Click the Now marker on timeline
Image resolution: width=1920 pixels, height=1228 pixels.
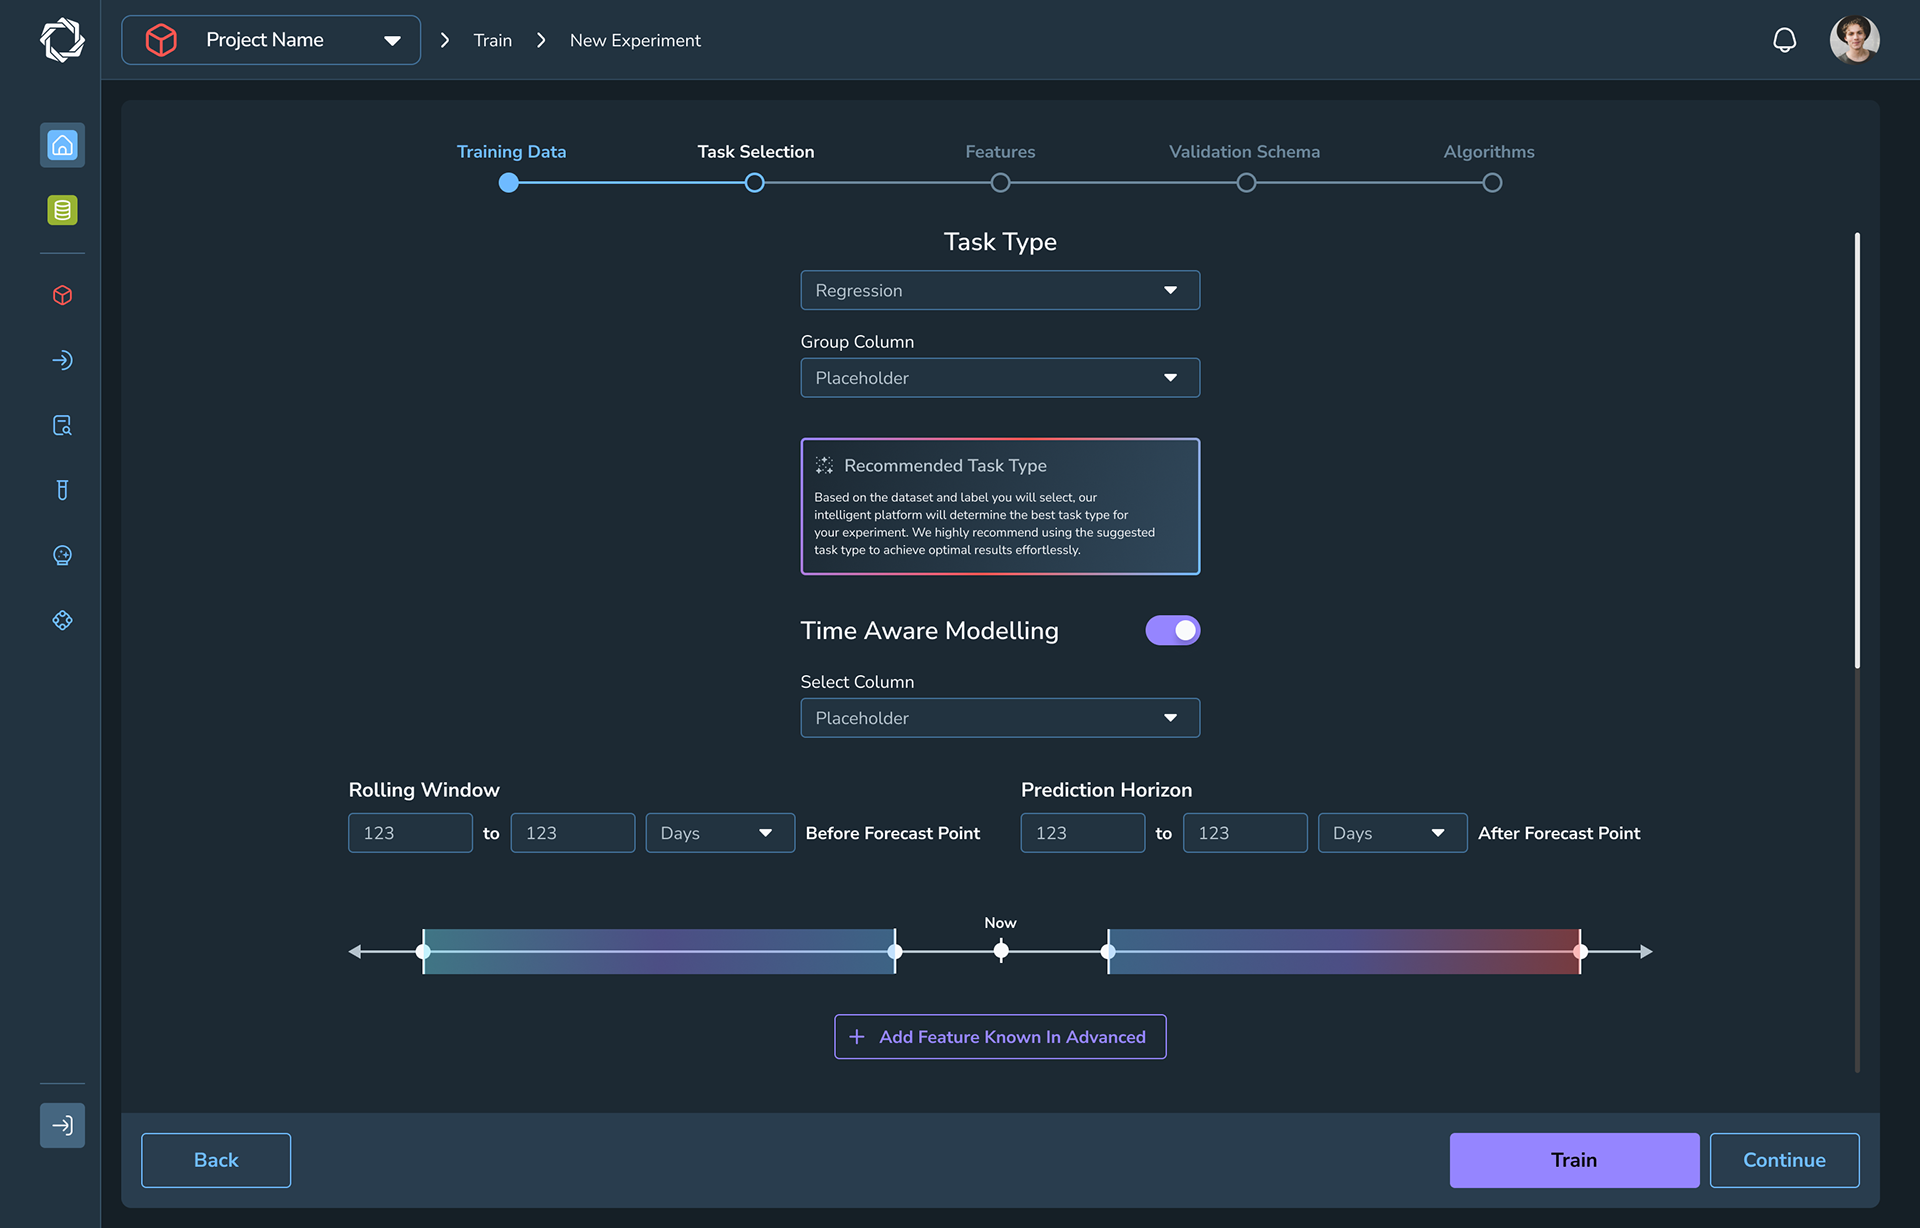[1000, 951]
